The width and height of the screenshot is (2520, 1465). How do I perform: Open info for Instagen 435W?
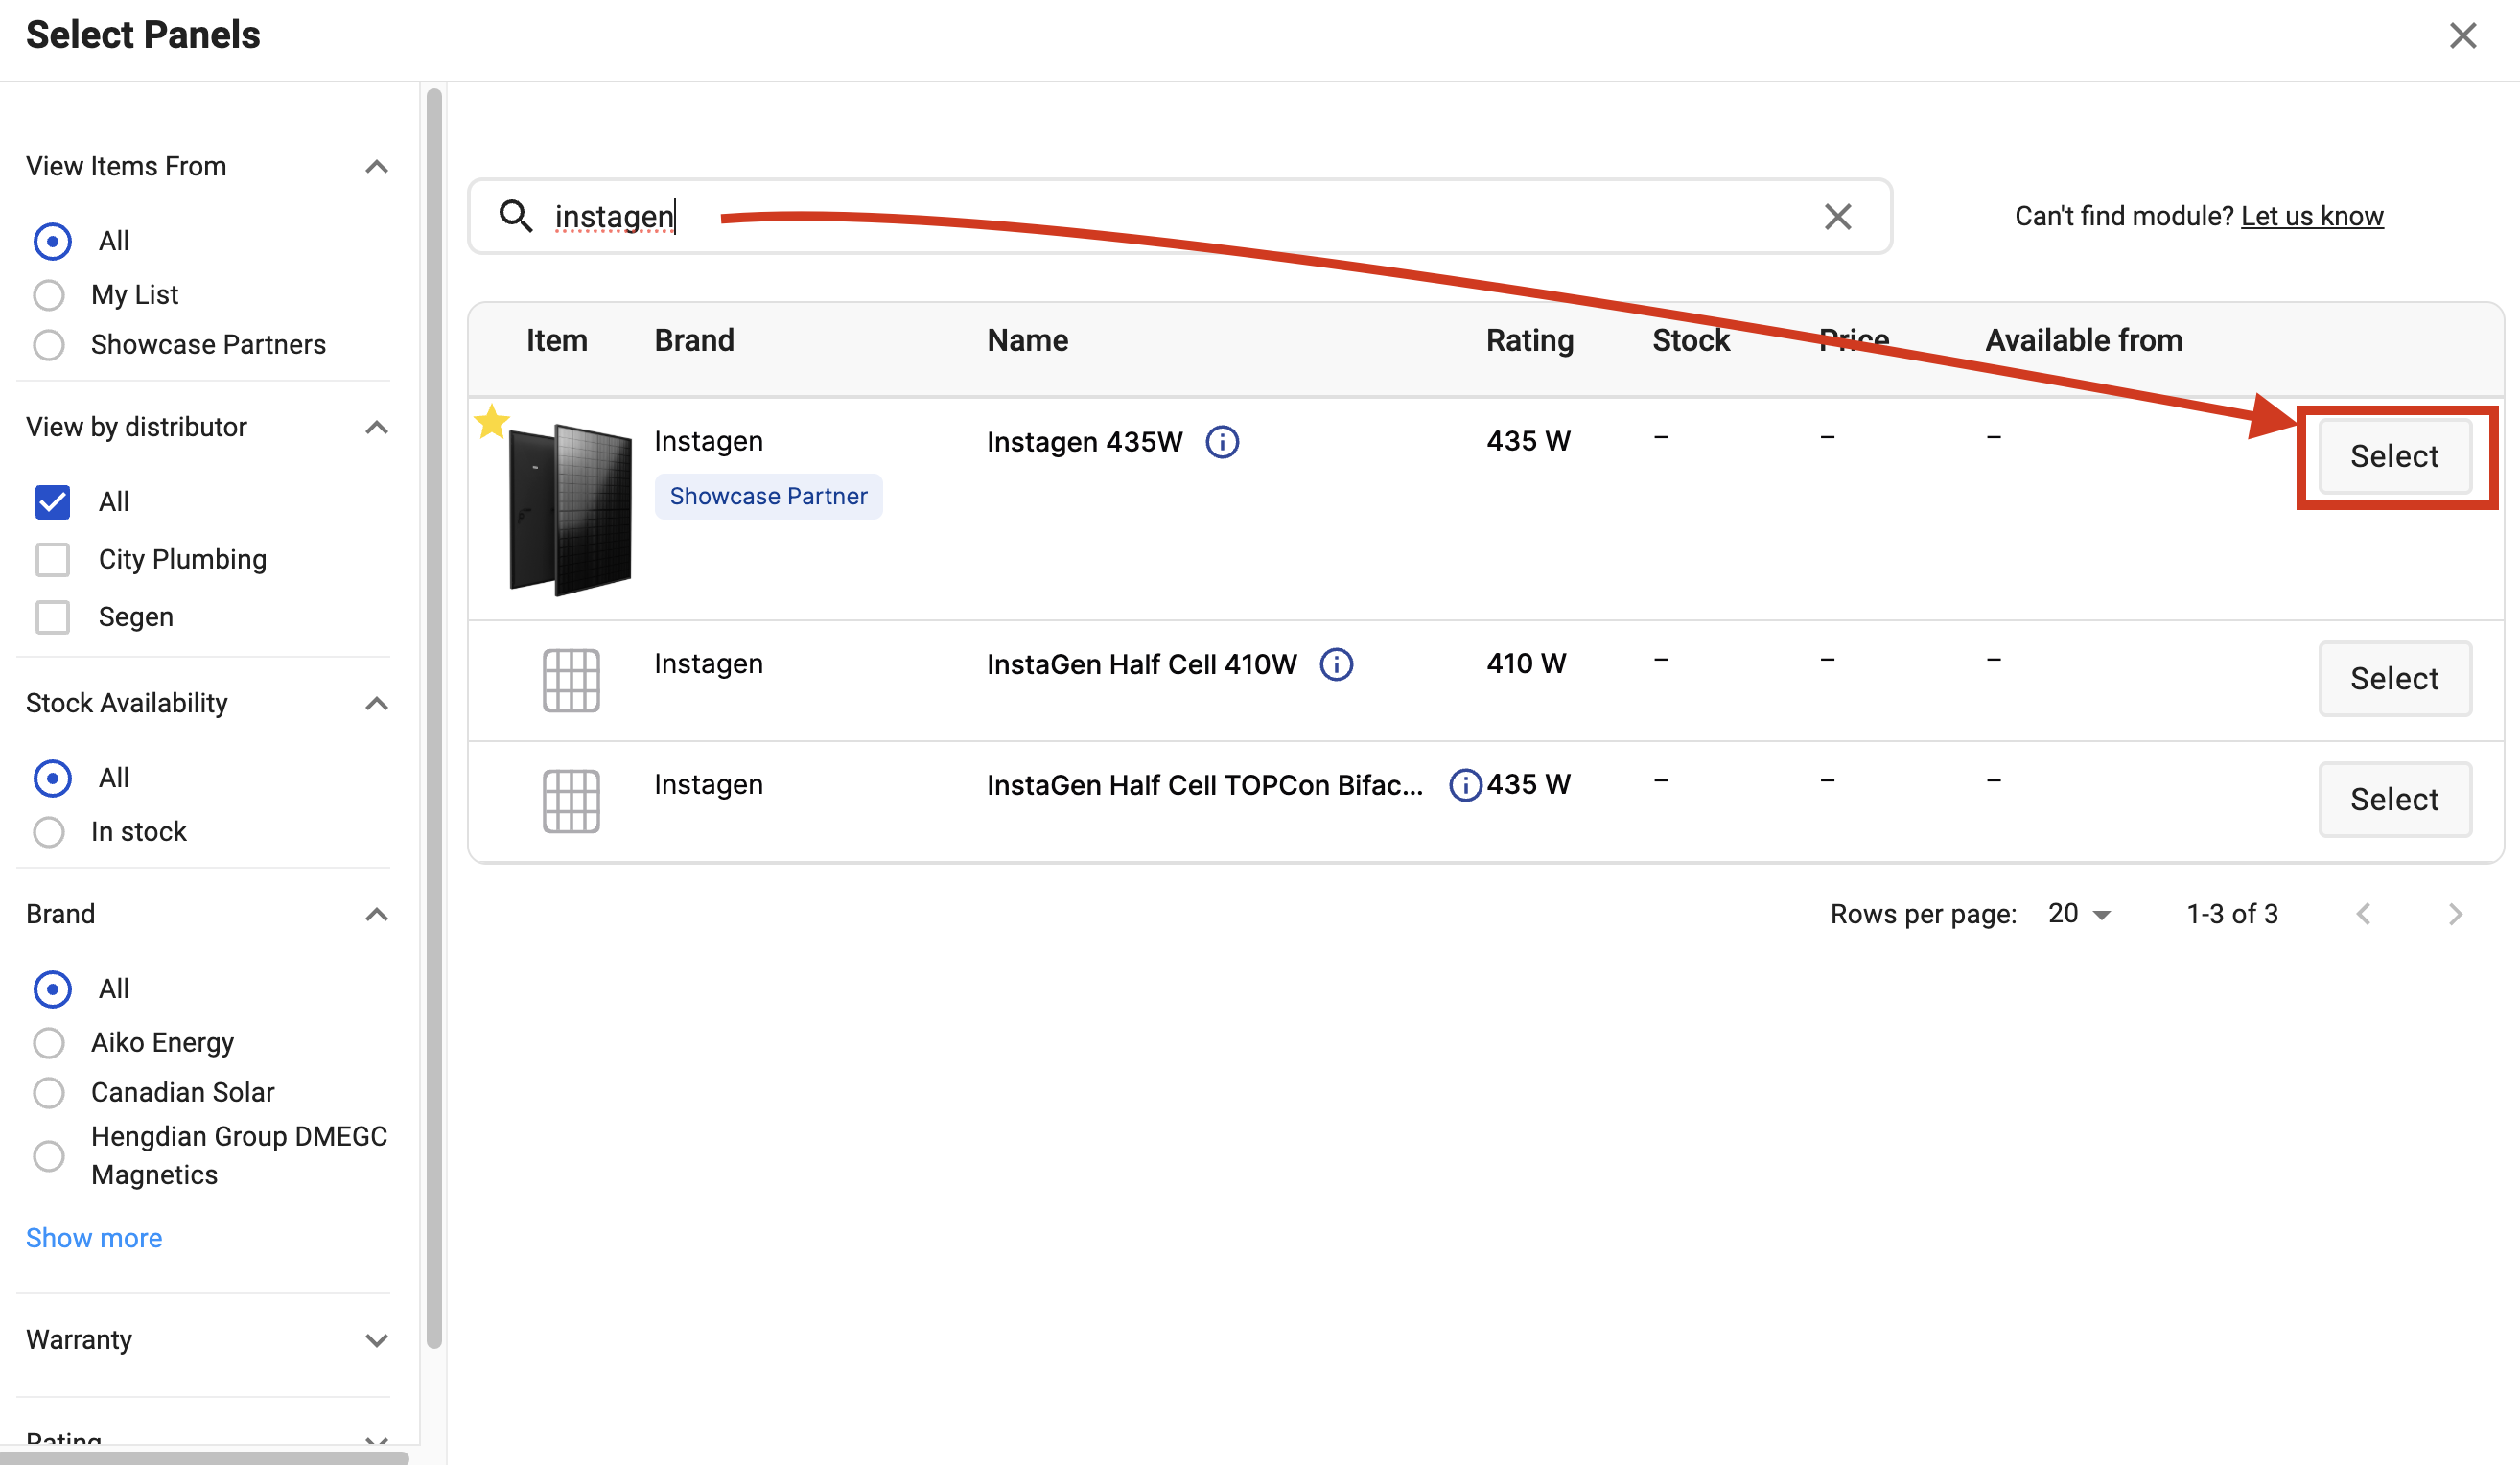click(1222, 442)
